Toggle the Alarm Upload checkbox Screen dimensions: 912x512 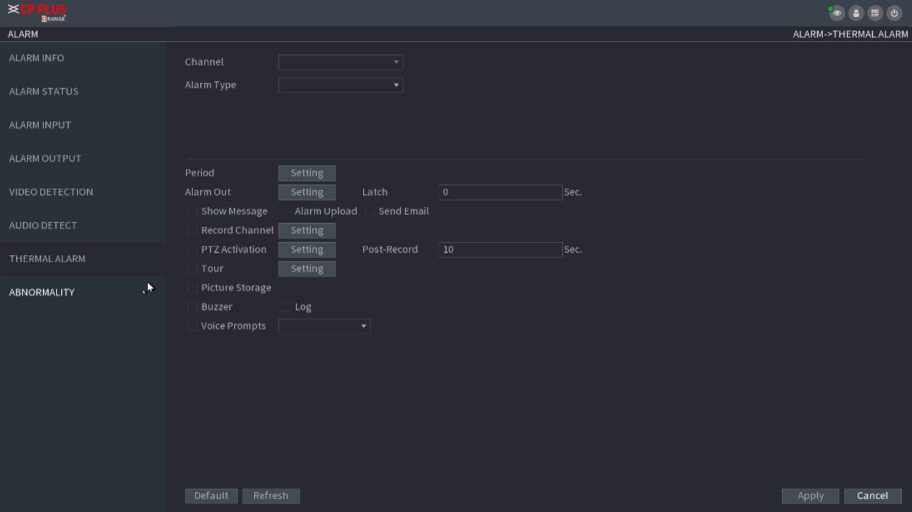click(286, 212)
